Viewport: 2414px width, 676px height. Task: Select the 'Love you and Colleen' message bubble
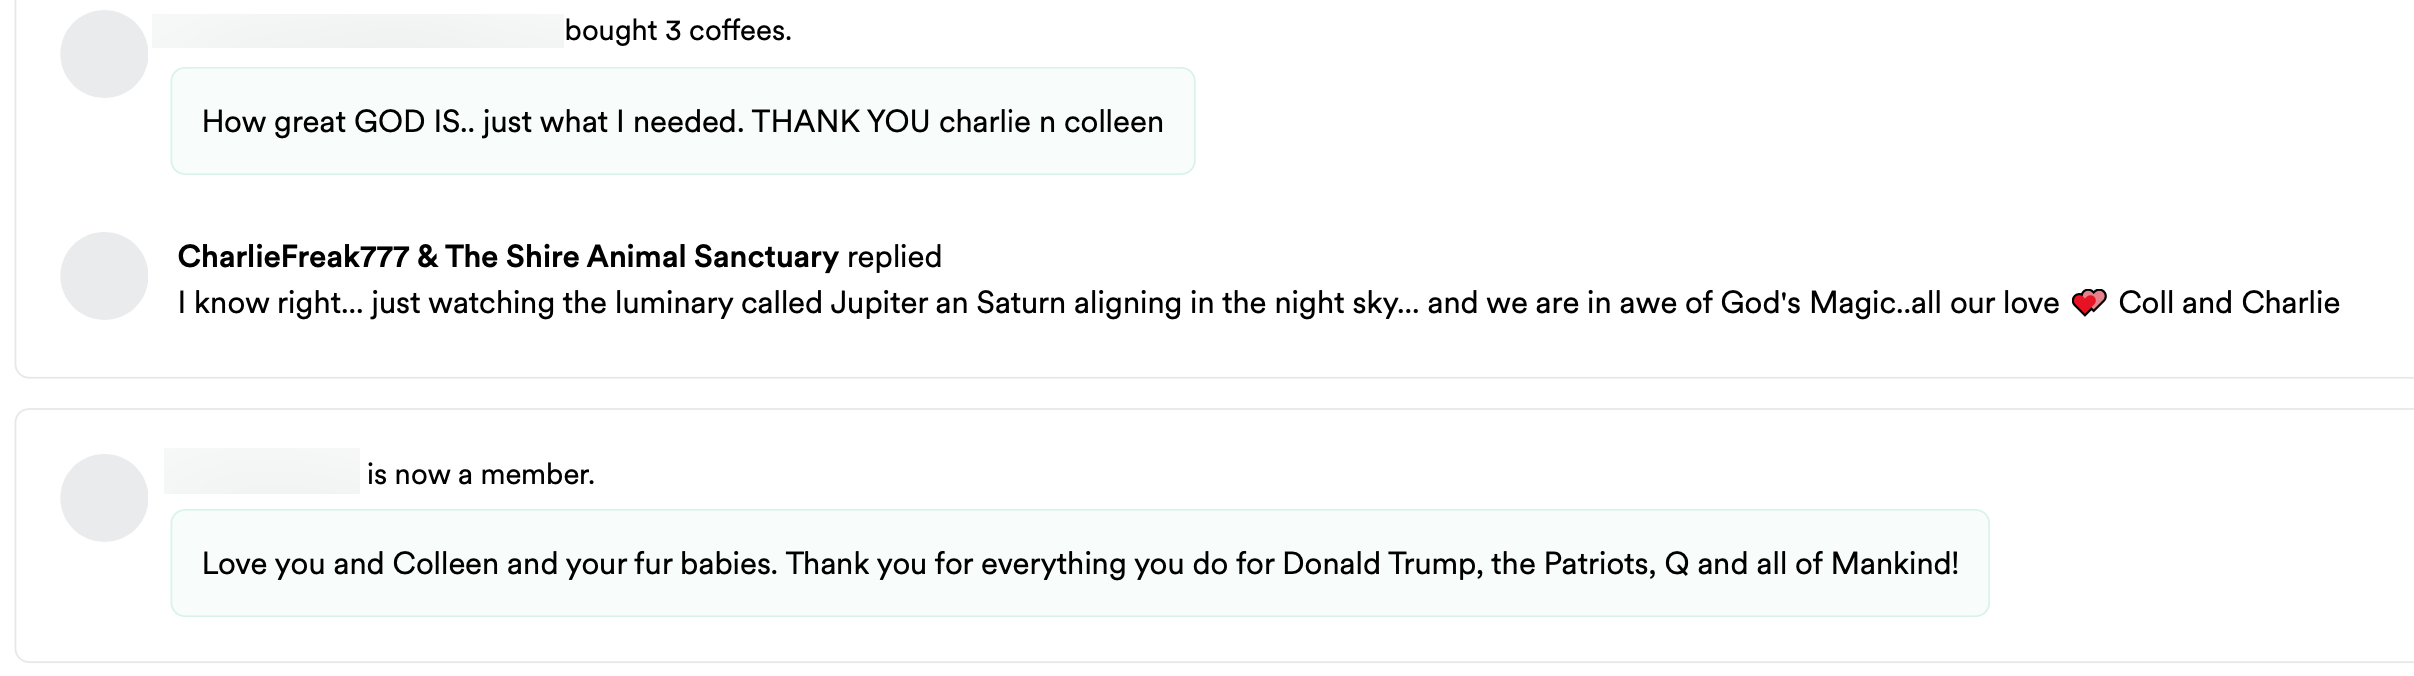[x=1079, y=564]
